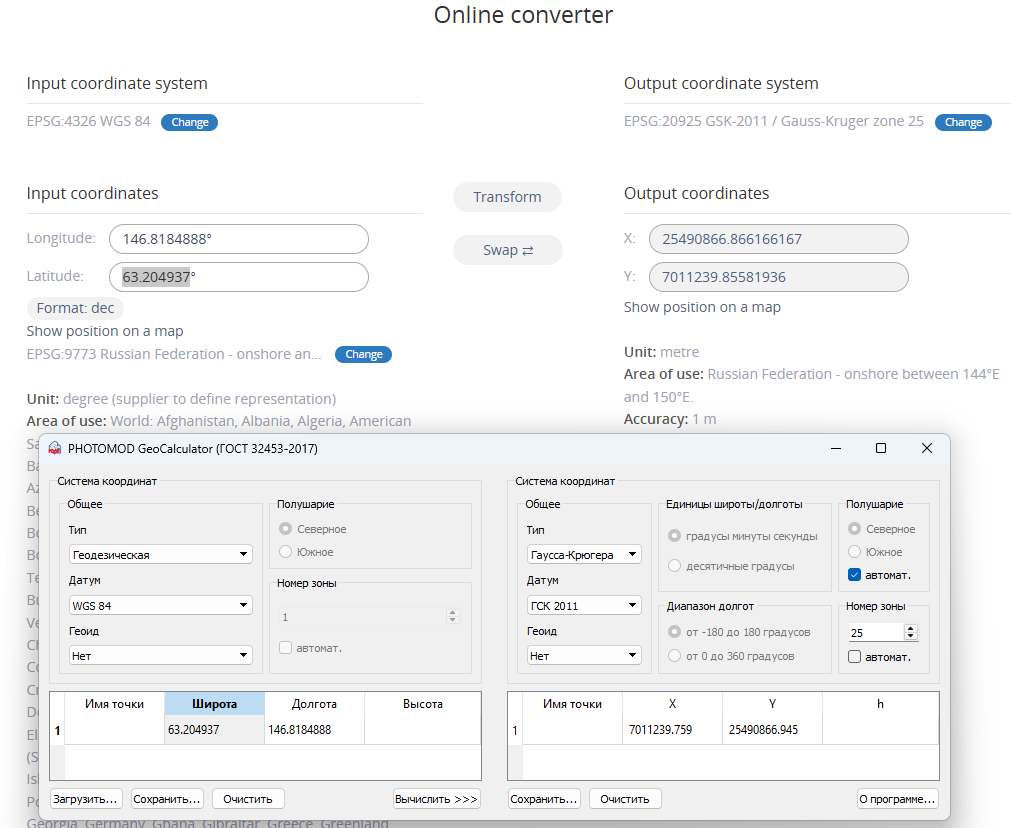Open Show position on a map under output

point(702,307)
